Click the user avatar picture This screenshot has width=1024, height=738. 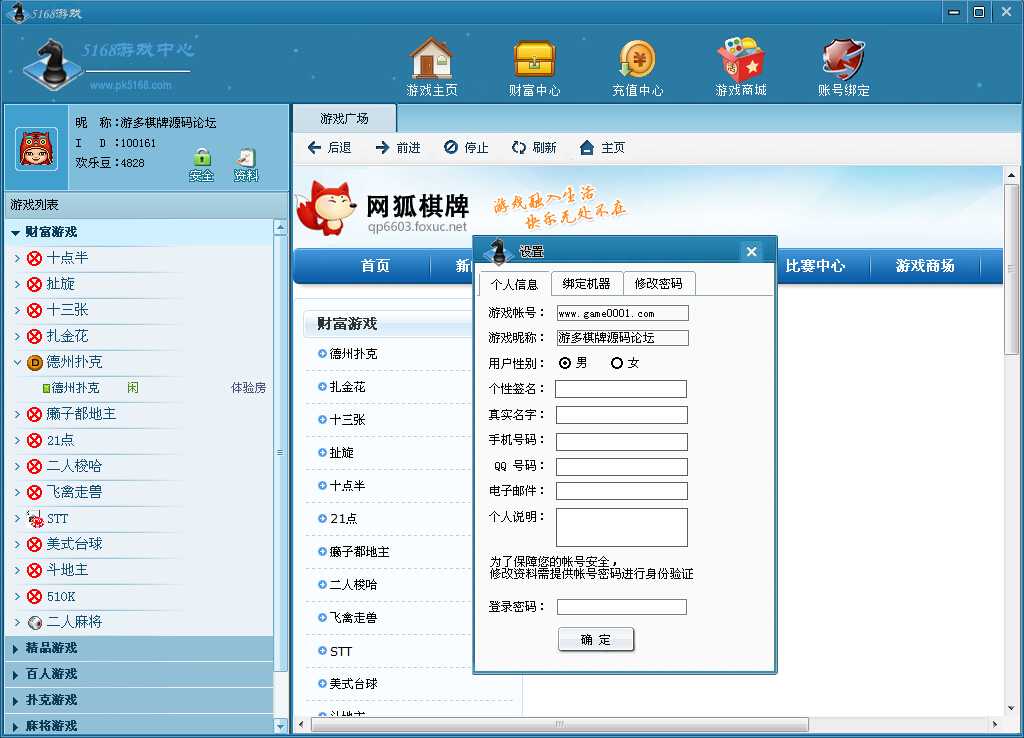37,148
